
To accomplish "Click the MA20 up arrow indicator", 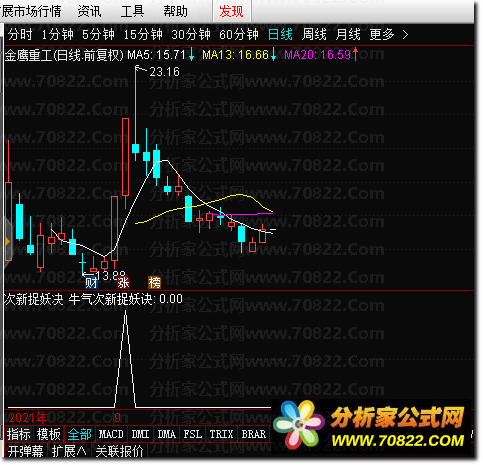I will coord(355,54).
